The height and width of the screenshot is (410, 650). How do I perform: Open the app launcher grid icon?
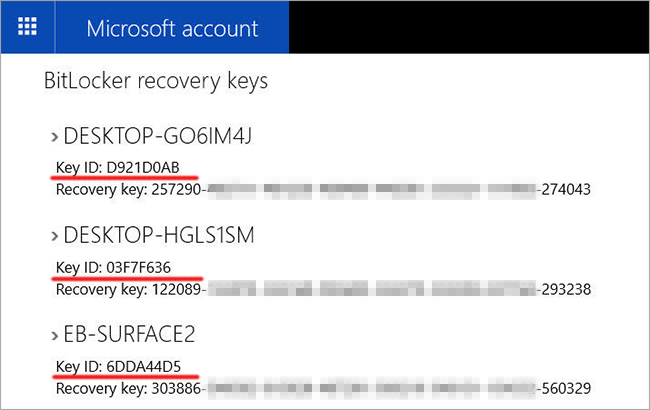click(x=27, y=27)
